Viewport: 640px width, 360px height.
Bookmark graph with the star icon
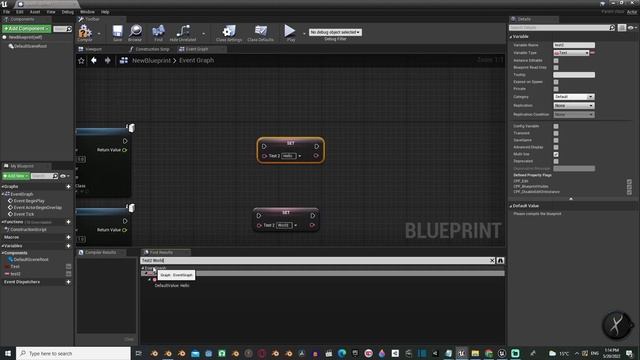(81, 60)
